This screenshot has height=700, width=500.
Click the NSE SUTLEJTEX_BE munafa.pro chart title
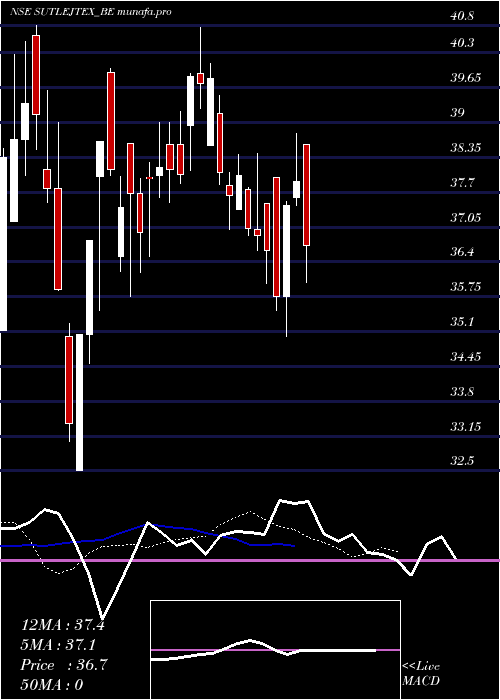91,12
